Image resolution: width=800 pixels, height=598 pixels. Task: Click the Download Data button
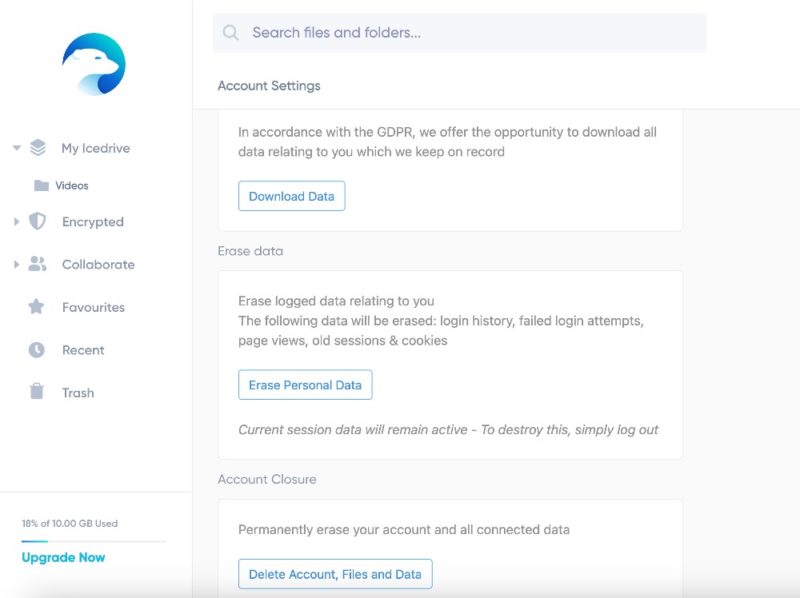point(290,196)
